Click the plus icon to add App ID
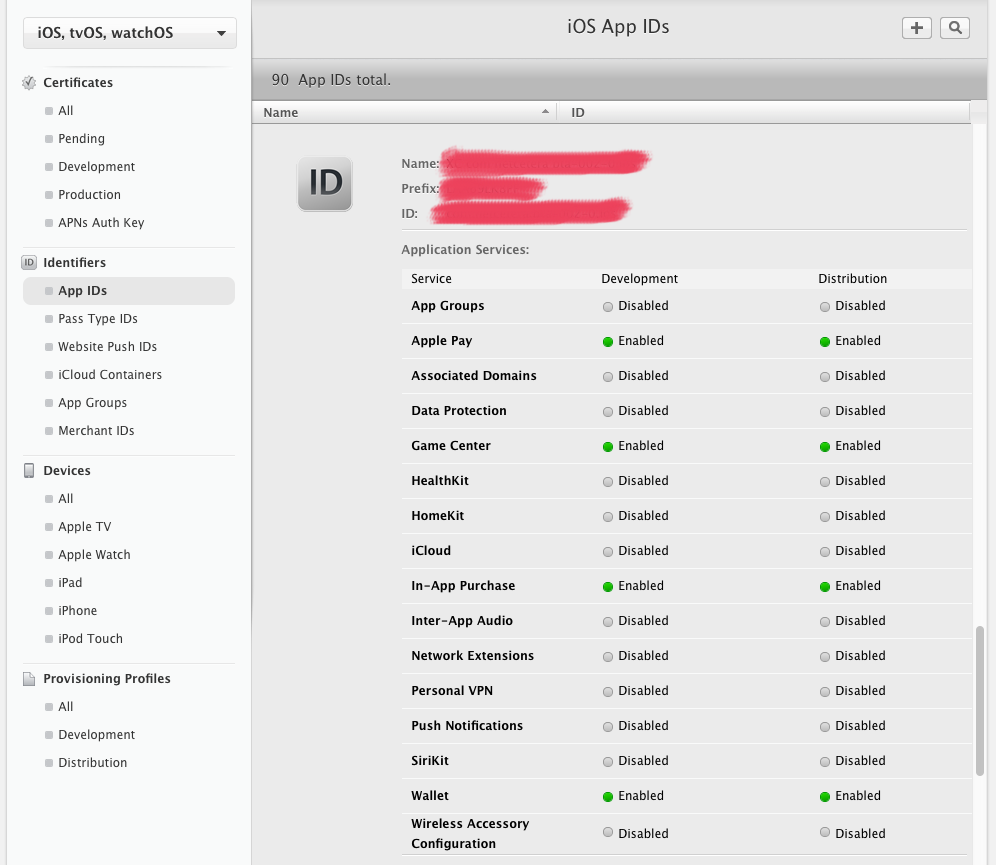The height and width of the screenshot is (865, 996). (916, 28)
